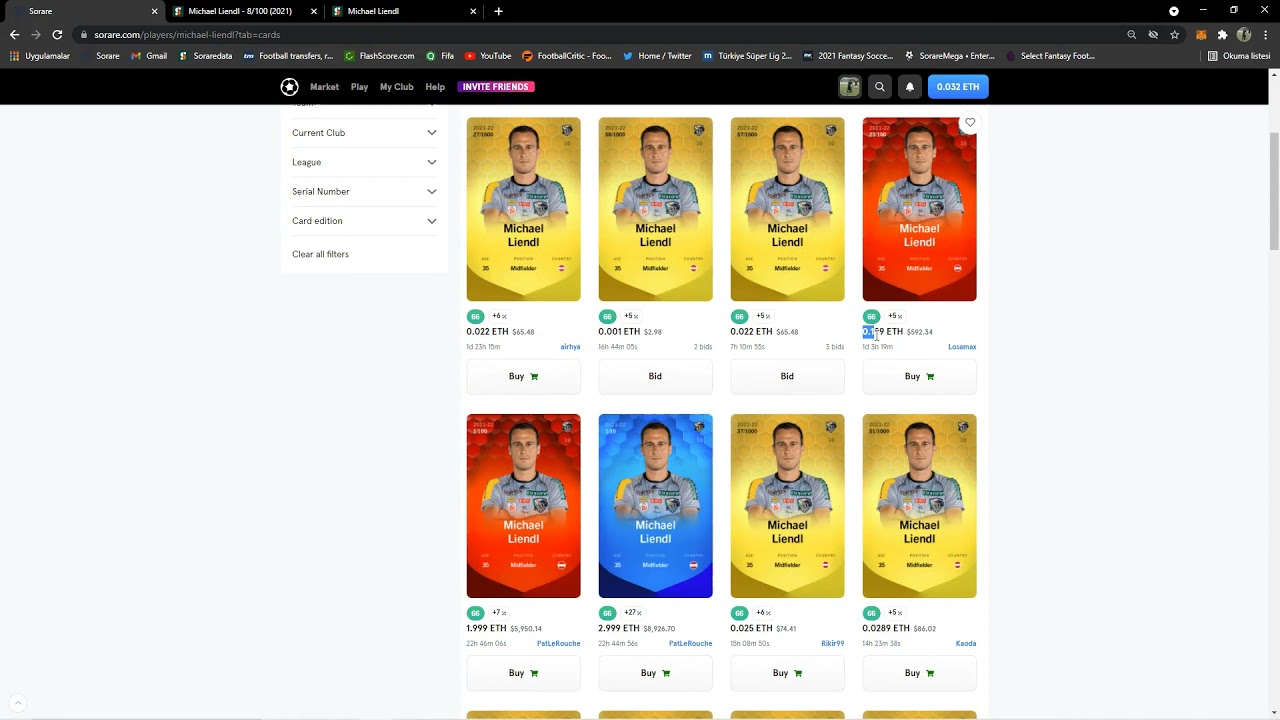Image resolution: width=1280 pixels, height=720 pixels.
Task: Open a new browser tab
Action: click(x=498, y=11)
